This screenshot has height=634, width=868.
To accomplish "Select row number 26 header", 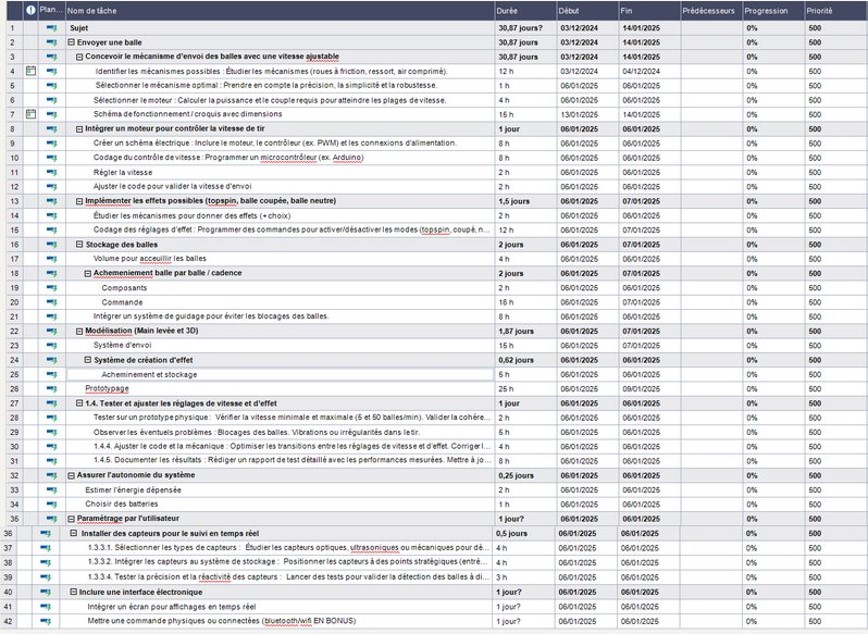I will tap(12, 388).
